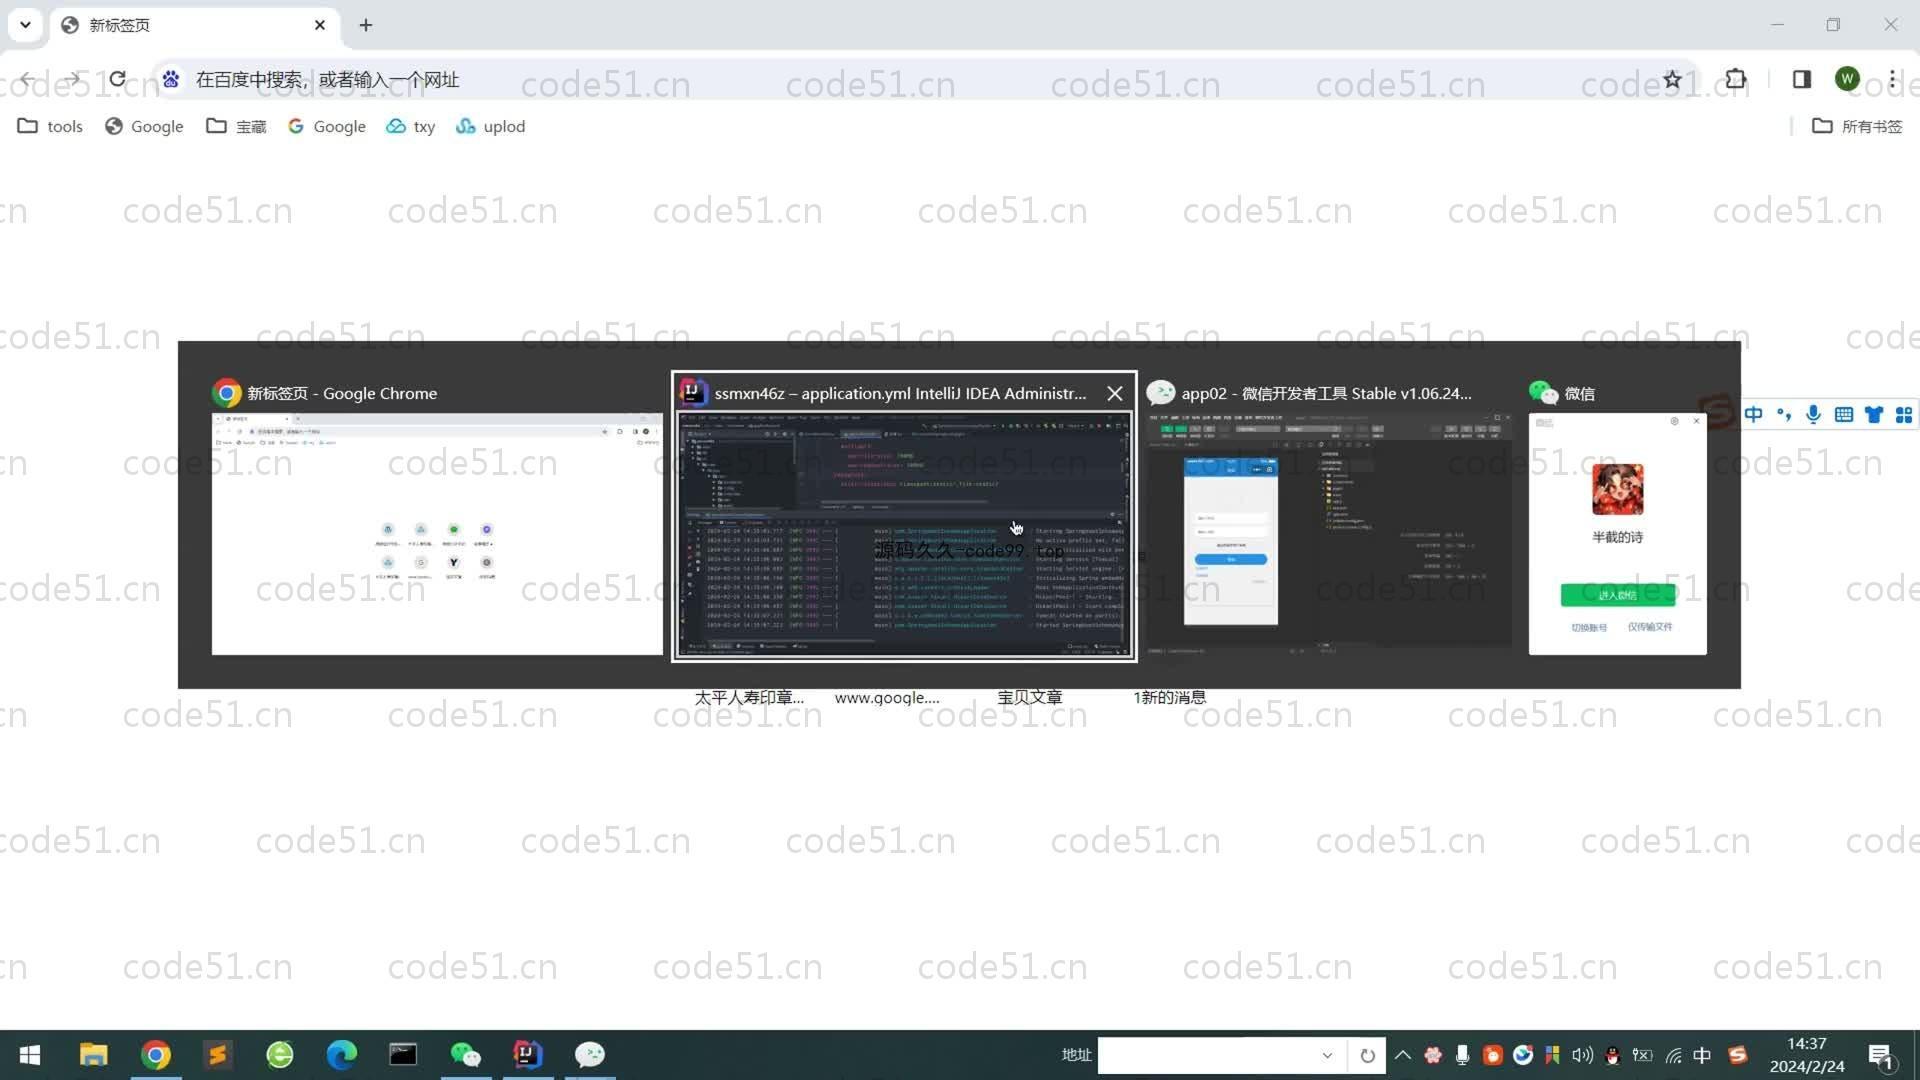The image size is (1920, 1080).
Task: Open the txy bookmark
Action: tap(411, 126)
